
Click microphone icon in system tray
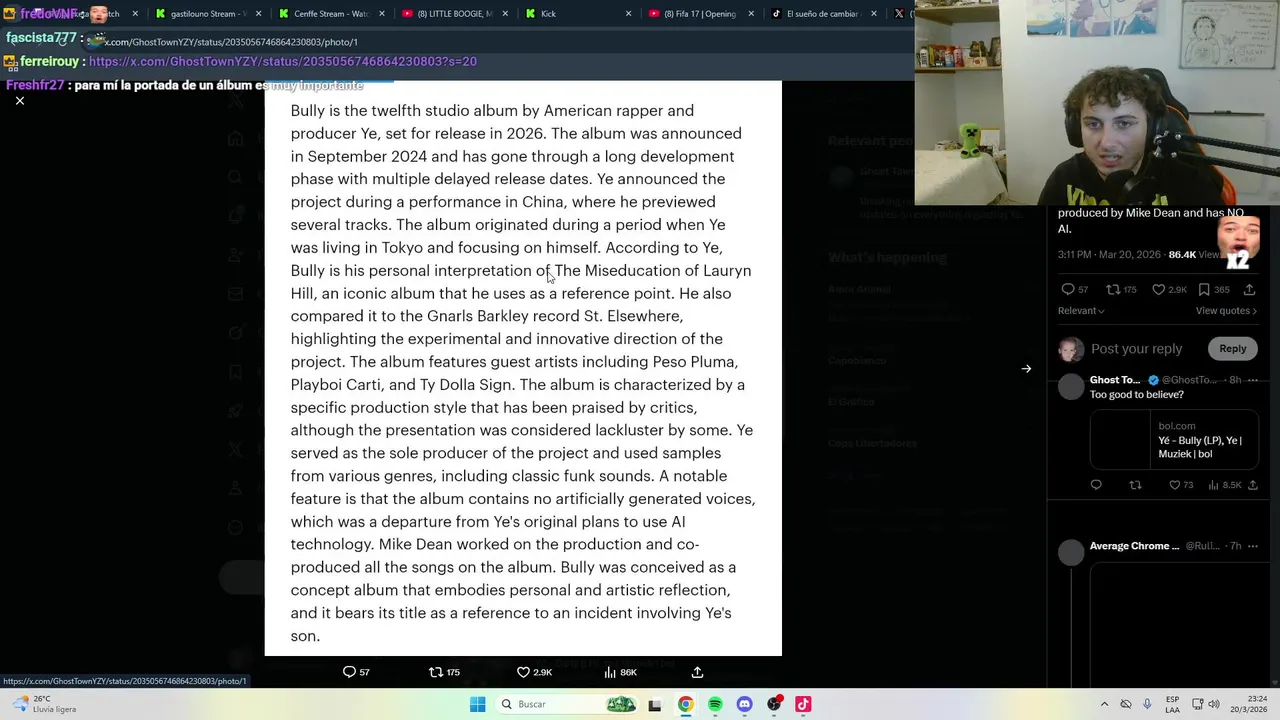(1147, 704)
